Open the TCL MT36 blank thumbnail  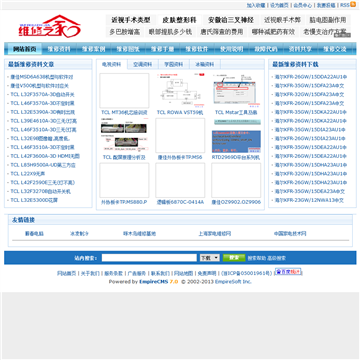click(x=124, y=90)
